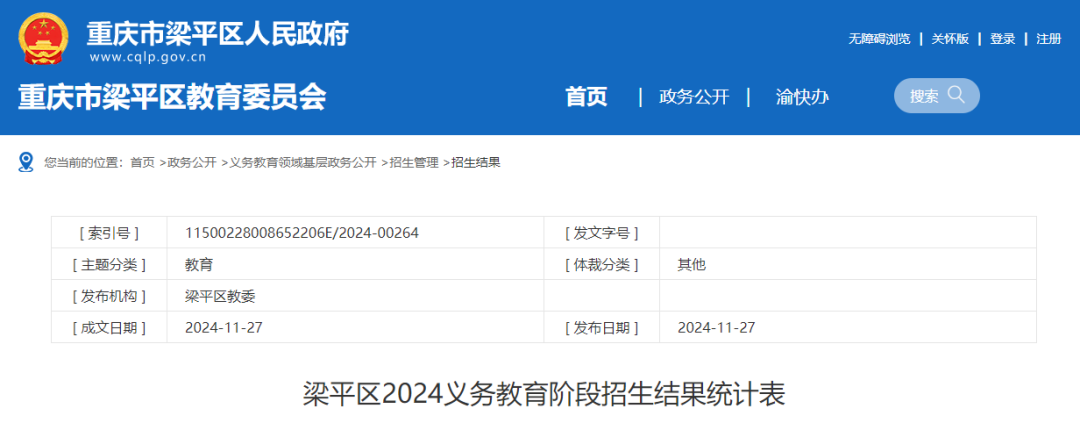Open 义务教育领域基层政务公开 breadcrumb link
The width and height of the screenshot is (1080, 423).
point(302,162)
